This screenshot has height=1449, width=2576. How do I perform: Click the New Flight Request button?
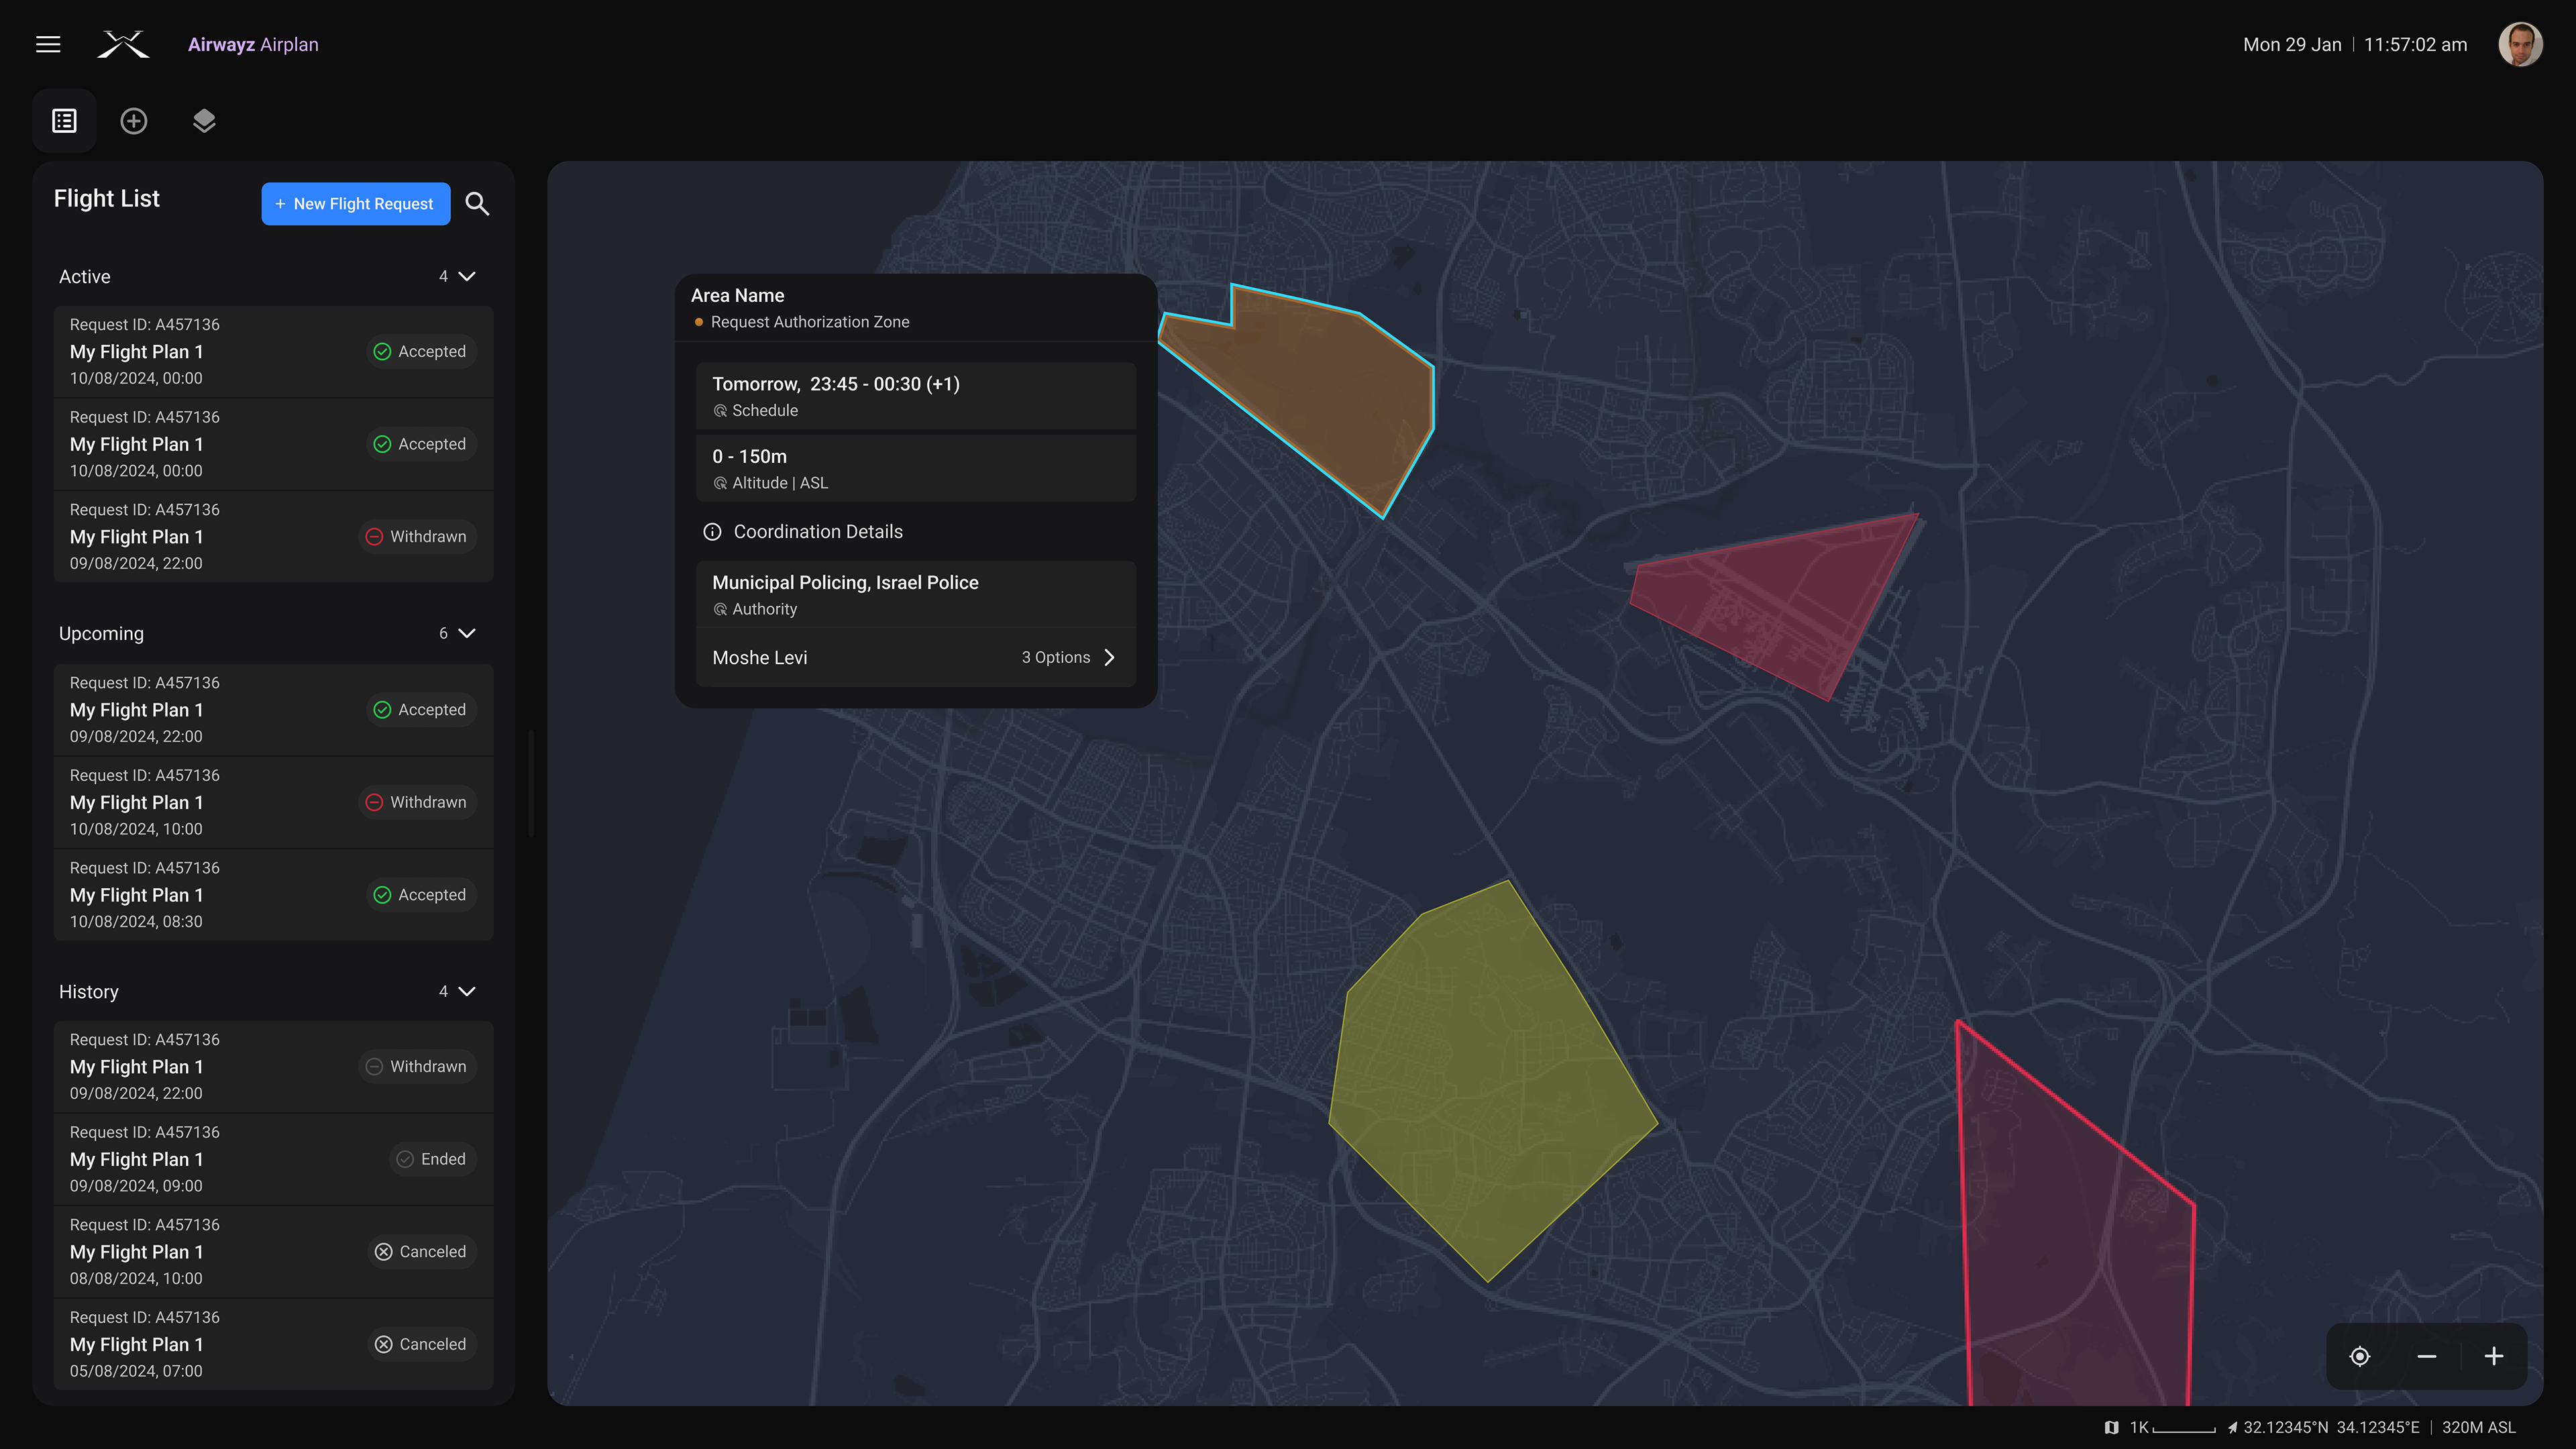[x=356, y=204]
